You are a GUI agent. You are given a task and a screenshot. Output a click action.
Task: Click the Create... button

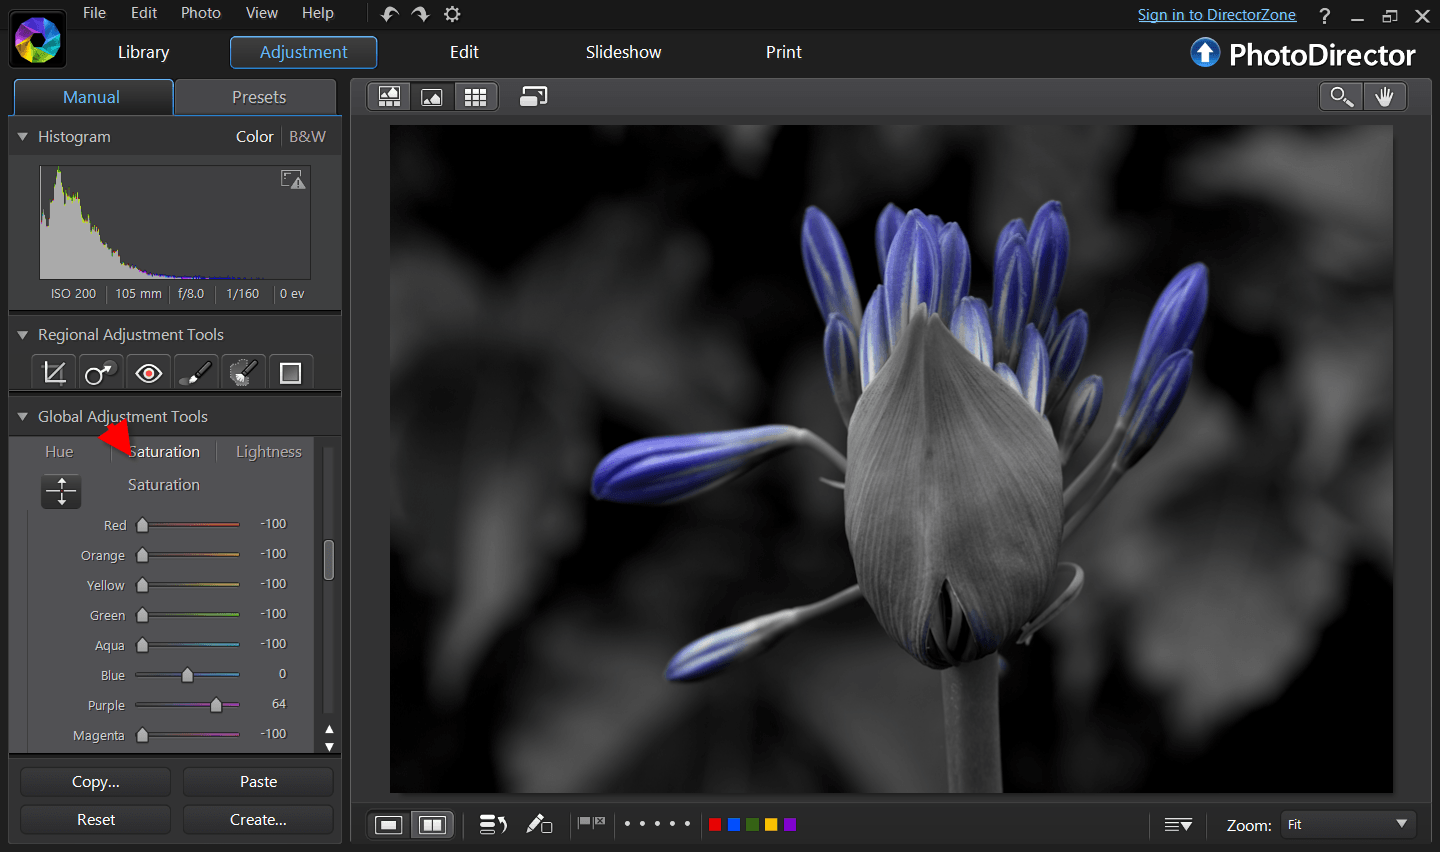tap(258, 820)
